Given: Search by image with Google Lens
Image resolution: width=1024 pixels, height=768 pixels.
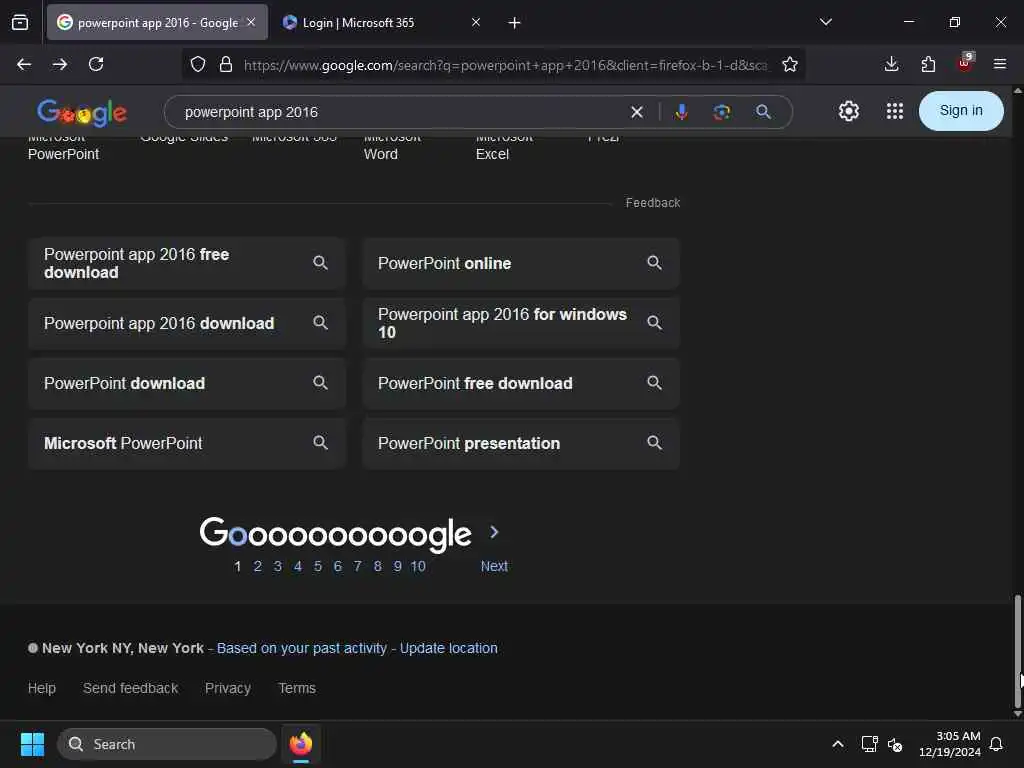Looking at the screenshot, I should [722, 112].
